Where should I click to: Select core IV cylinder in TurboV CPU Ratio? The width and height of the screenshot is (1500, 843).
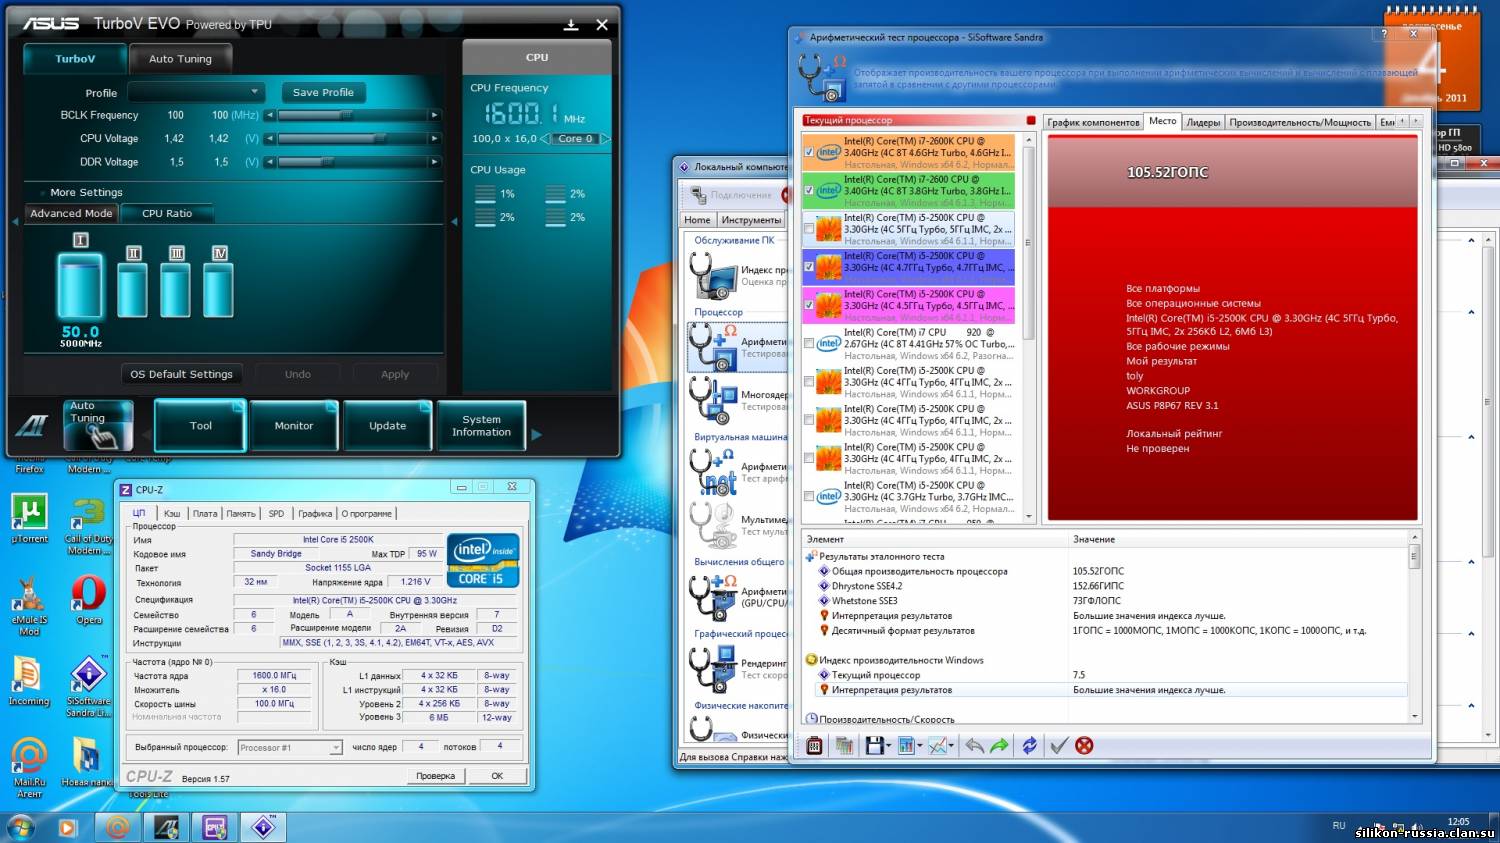pos(219,290)
